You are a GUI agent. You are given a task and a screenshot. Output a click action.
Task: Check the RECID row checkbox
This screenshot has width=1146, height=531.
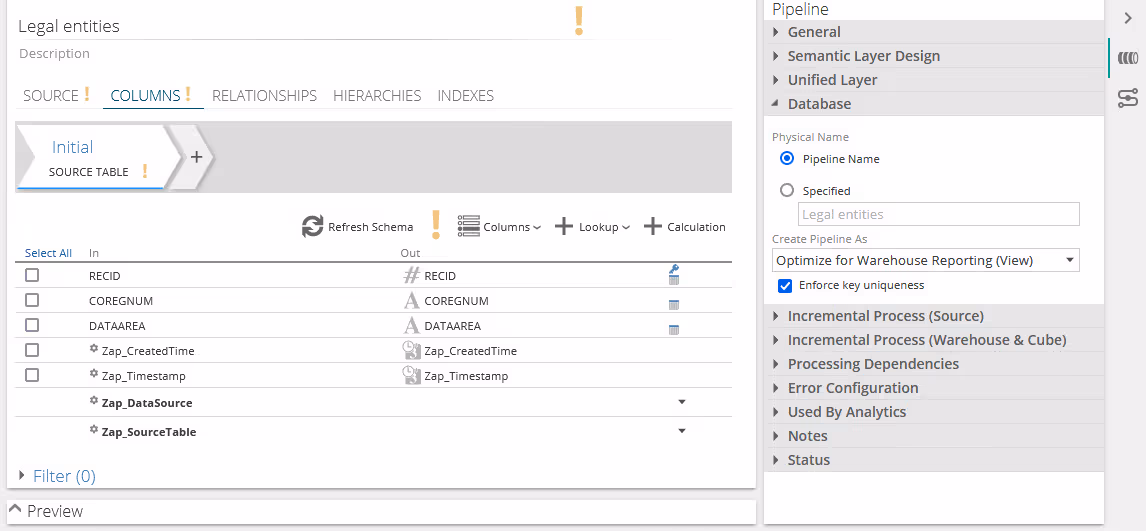(32, 275)
